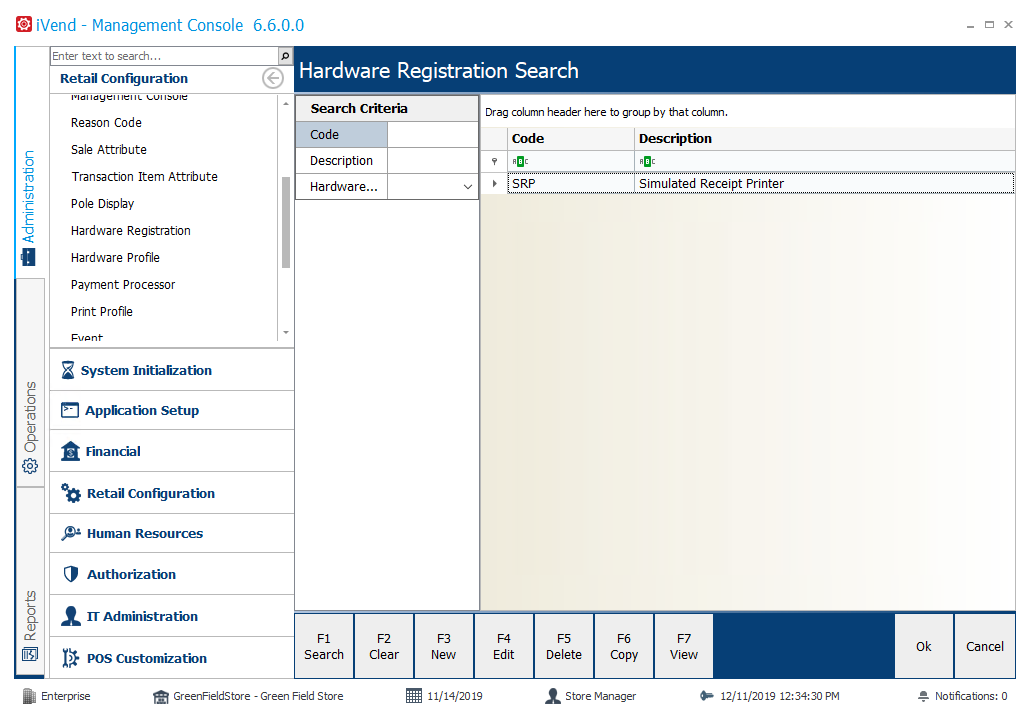Click the POS Customization tools icon
The width and height of the screenshot is (1029, 721).
(x=70, y=657)
